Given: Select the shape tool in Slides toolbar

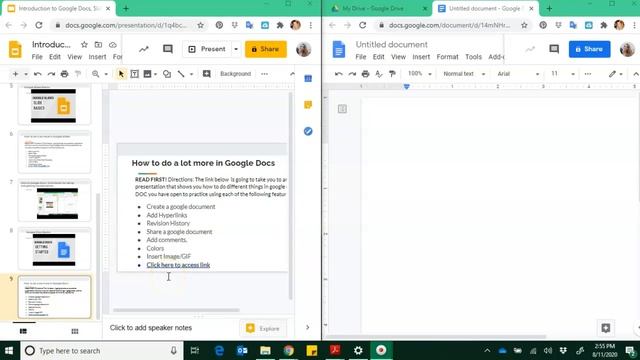Looking at the screenshot, I should coord(167,74).
